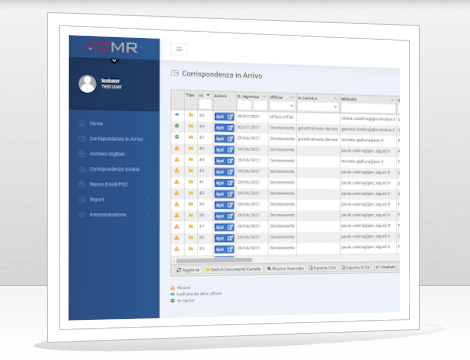
Task: Focus the second D. Ingresso date filter field
Action: click(x=260, y=106)
